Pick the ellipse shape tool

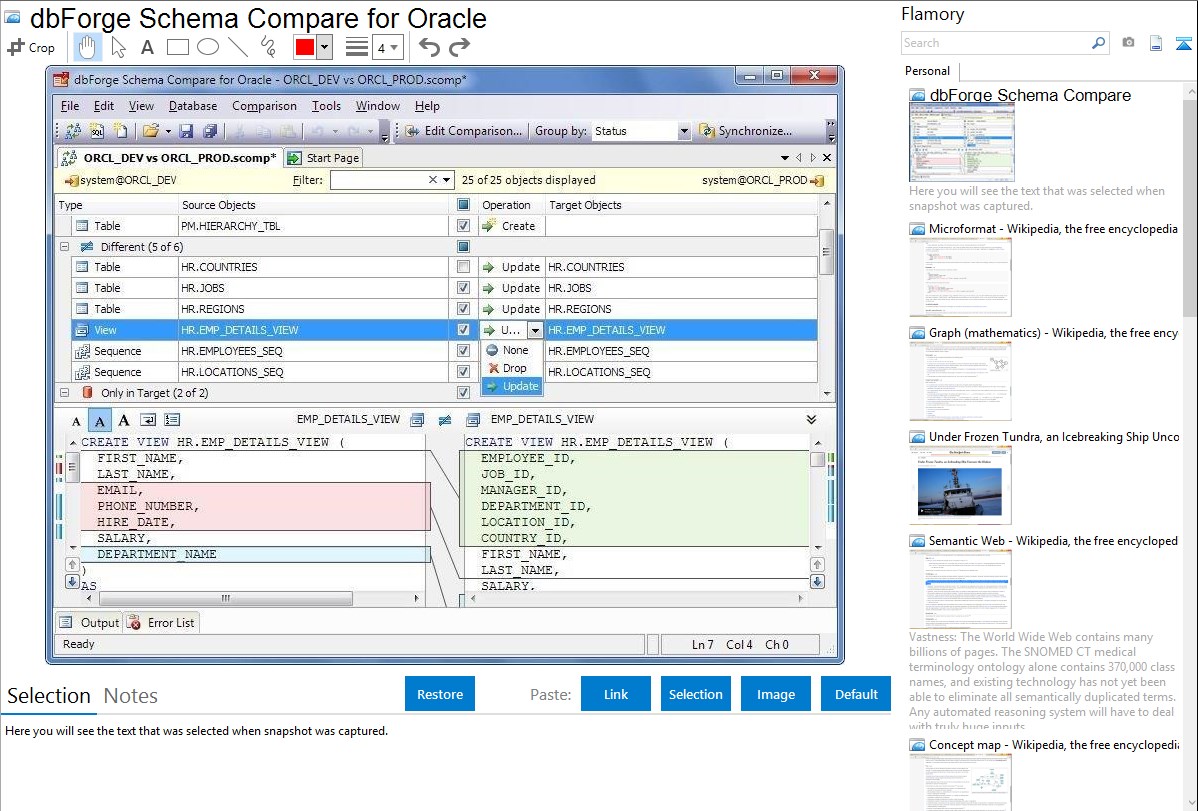(x=207, y=47)
